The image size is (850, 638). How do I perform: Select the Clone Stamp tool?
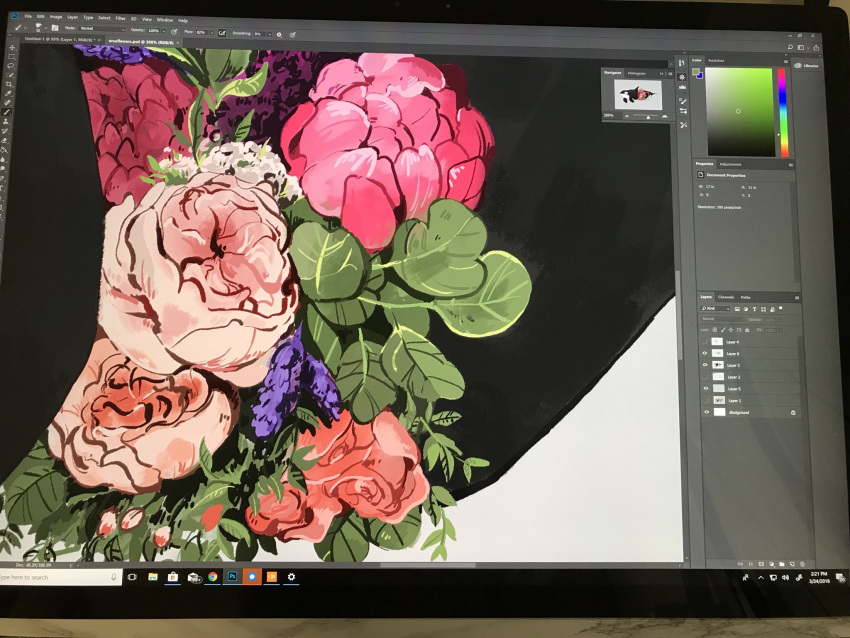pyautogui.click(x=6, y=121)
